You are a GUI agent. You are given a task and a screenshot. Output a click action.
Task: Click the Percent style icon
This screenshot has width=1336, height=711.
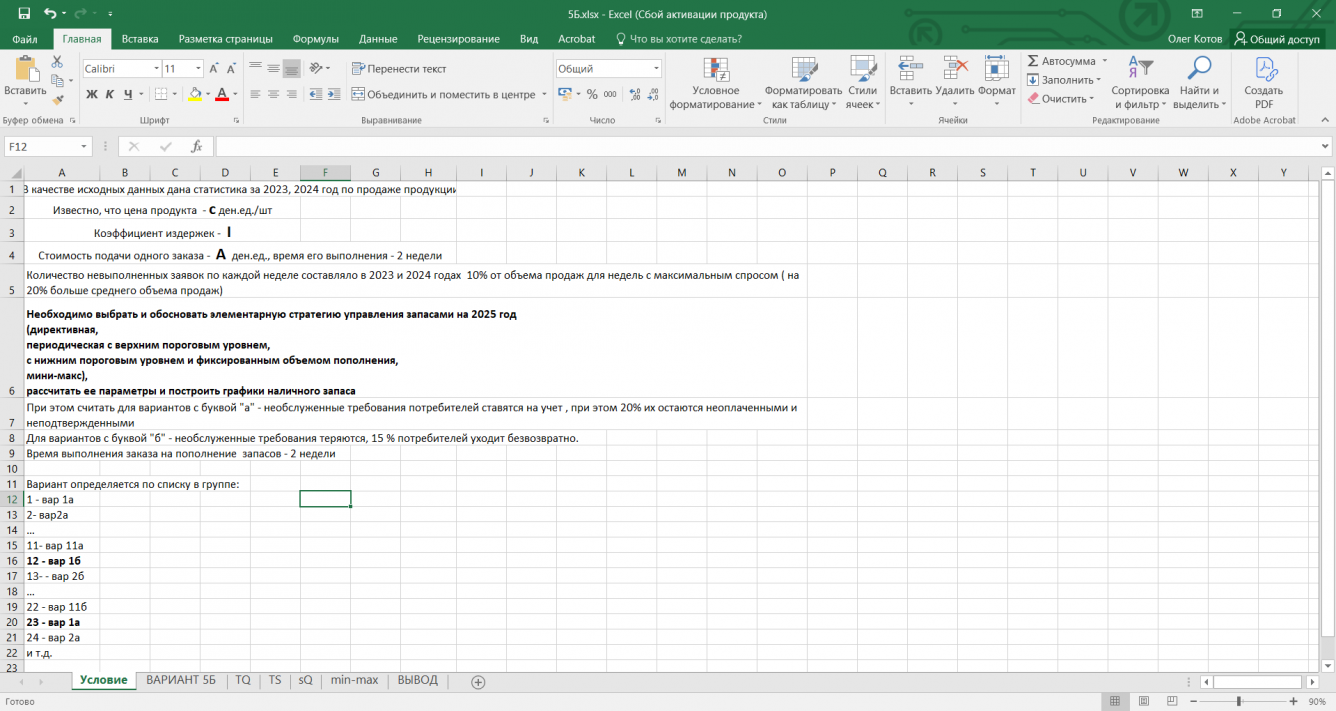click(592, 94)
